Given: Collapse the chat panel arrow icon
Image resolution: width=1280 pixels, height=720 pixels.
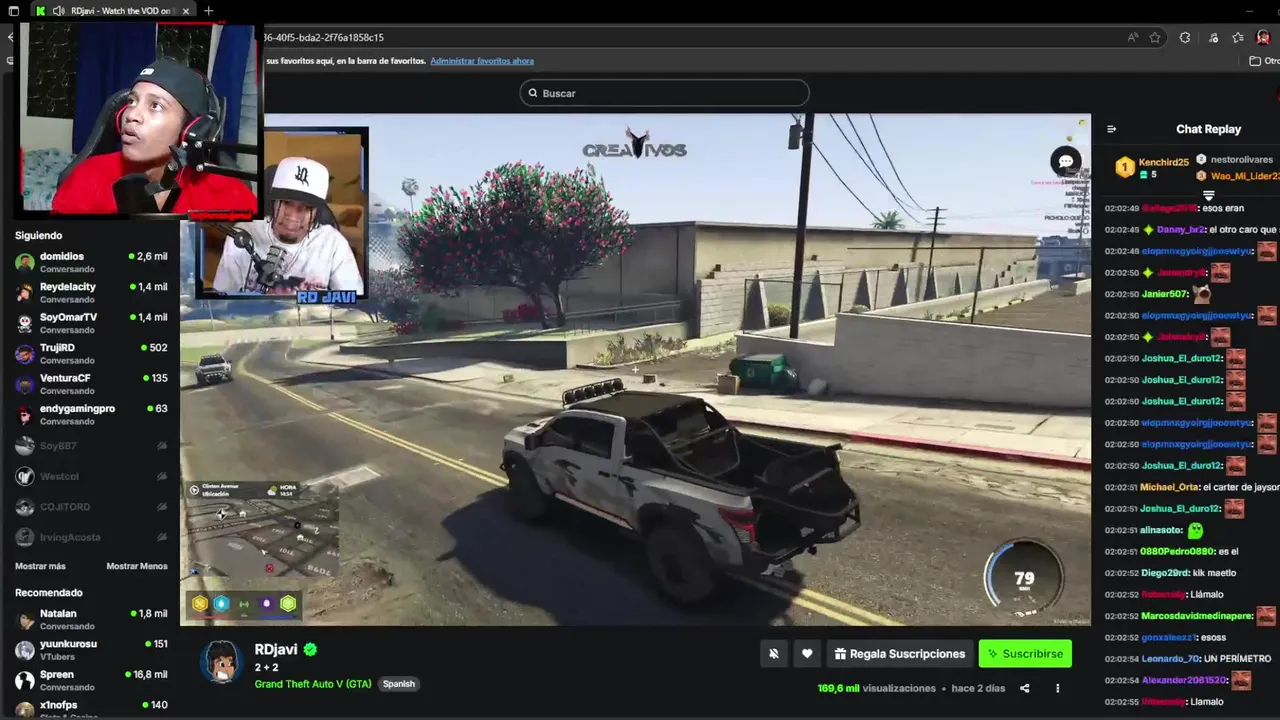Looking at the screenshot, I should [1111, 129].
